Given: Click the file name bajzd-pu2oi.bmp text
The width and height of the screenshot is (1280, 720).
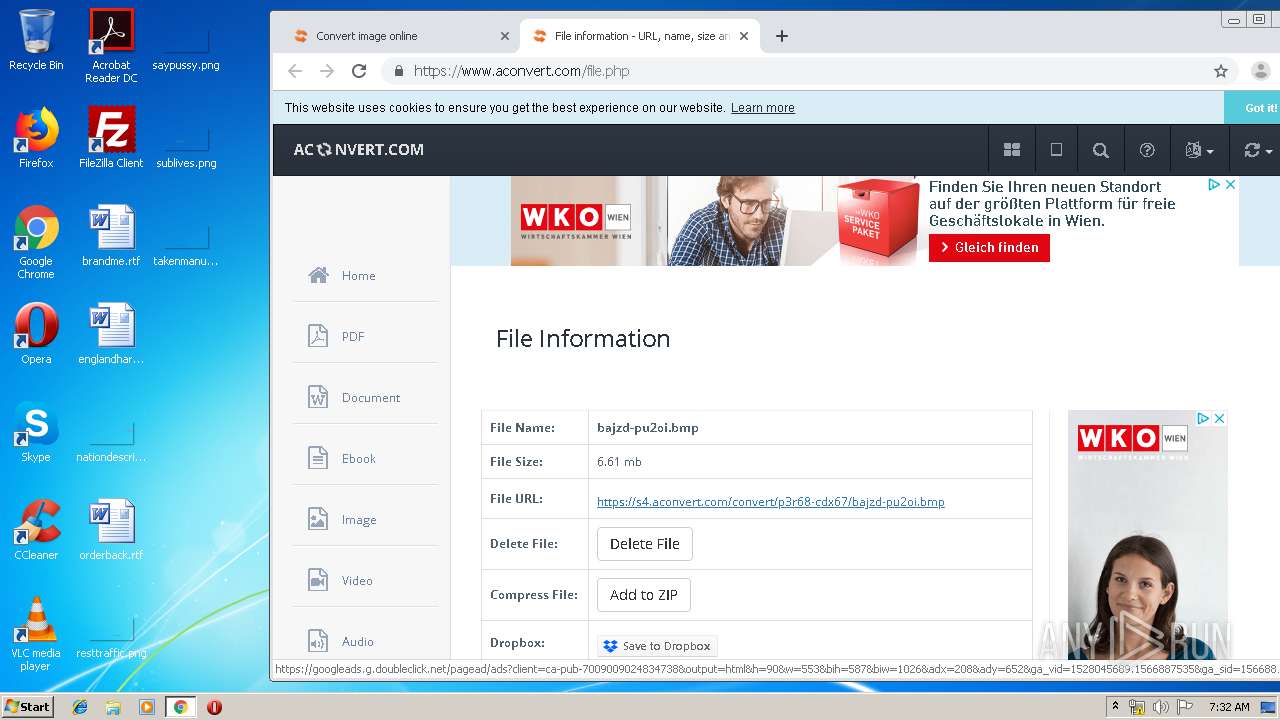Looking at the screenshot, I should click(x=648, y=428).
